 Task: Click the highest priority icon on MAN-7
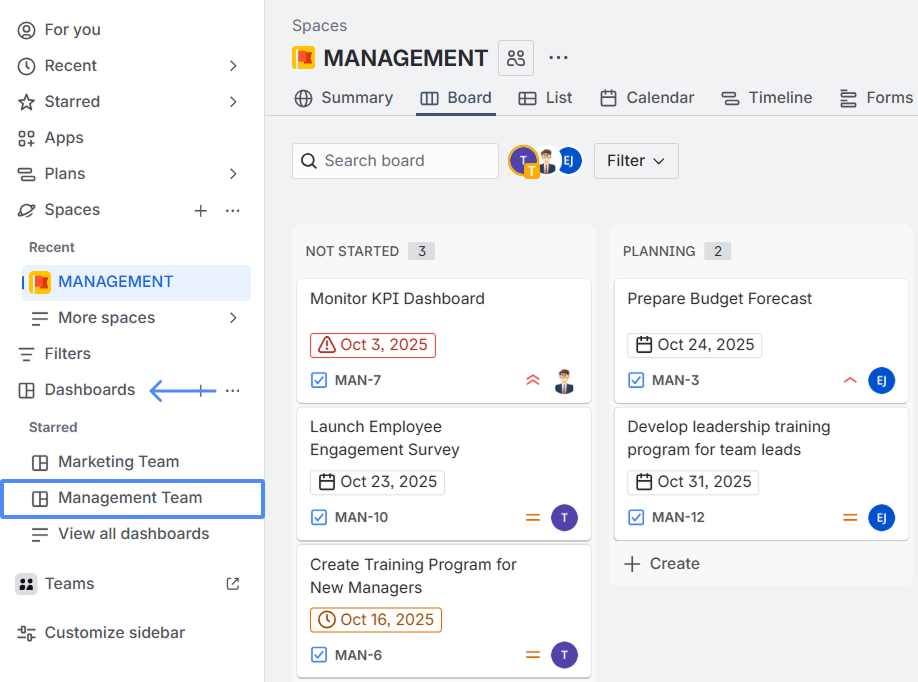pyautogui.click(x=533, y=380)
